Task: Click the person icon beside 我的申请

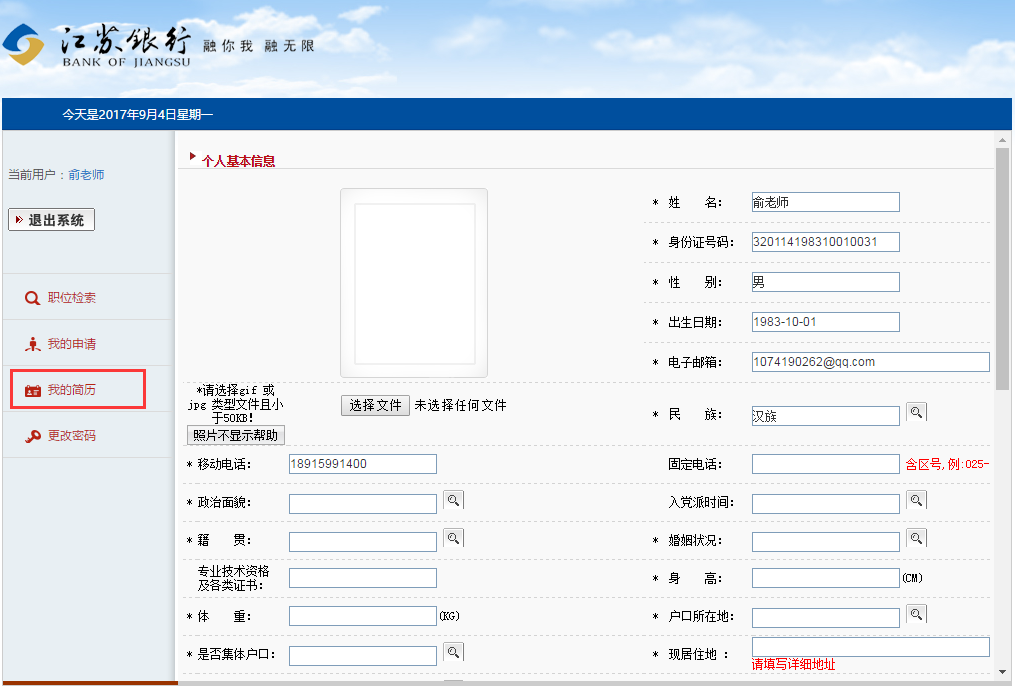Action: 32,344
